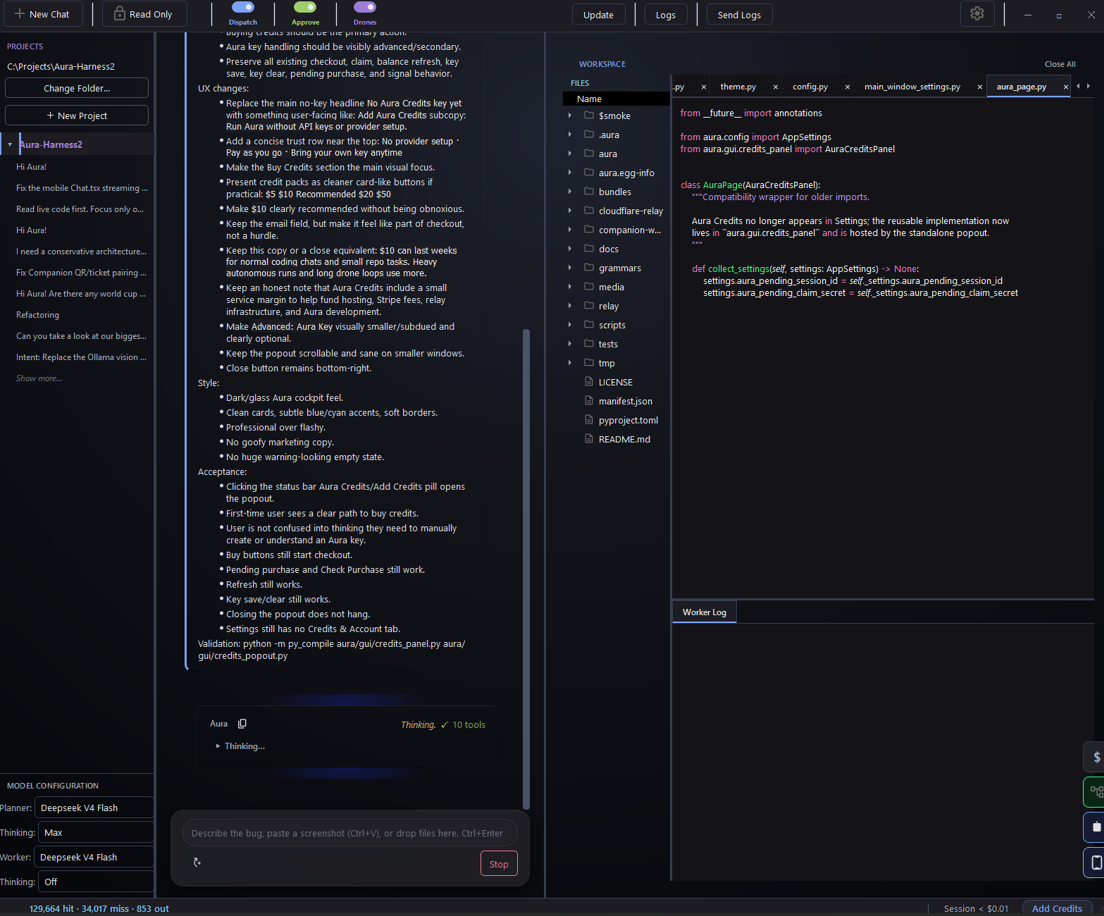This screenshot has height=916, width=1104.
Task: Click the media folder icon
Action: pyautogui.click(x=589, y=287)
